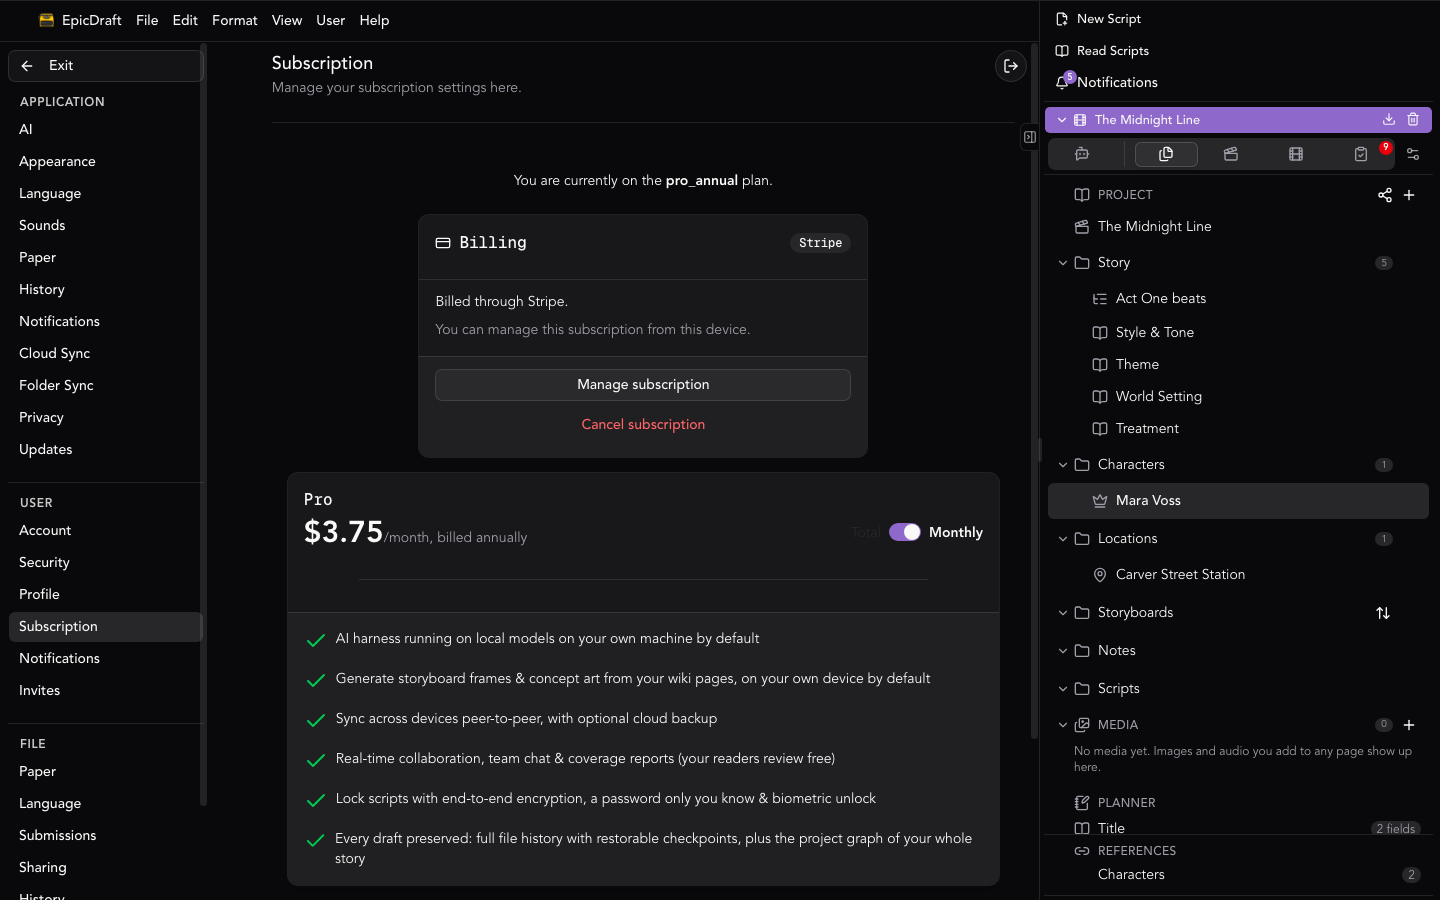This screenshot has width=1440, height=900.
Task: Open the AI chat robot tab icon
Action: coord(1082,154)
